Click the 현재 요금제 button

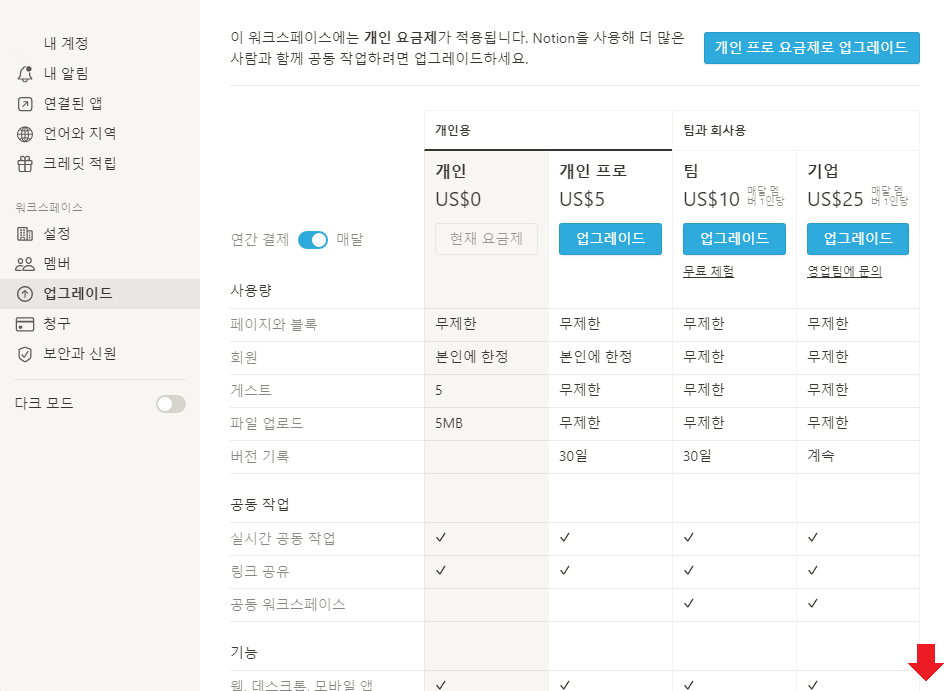pyautogui.click(x=487, y=239)
